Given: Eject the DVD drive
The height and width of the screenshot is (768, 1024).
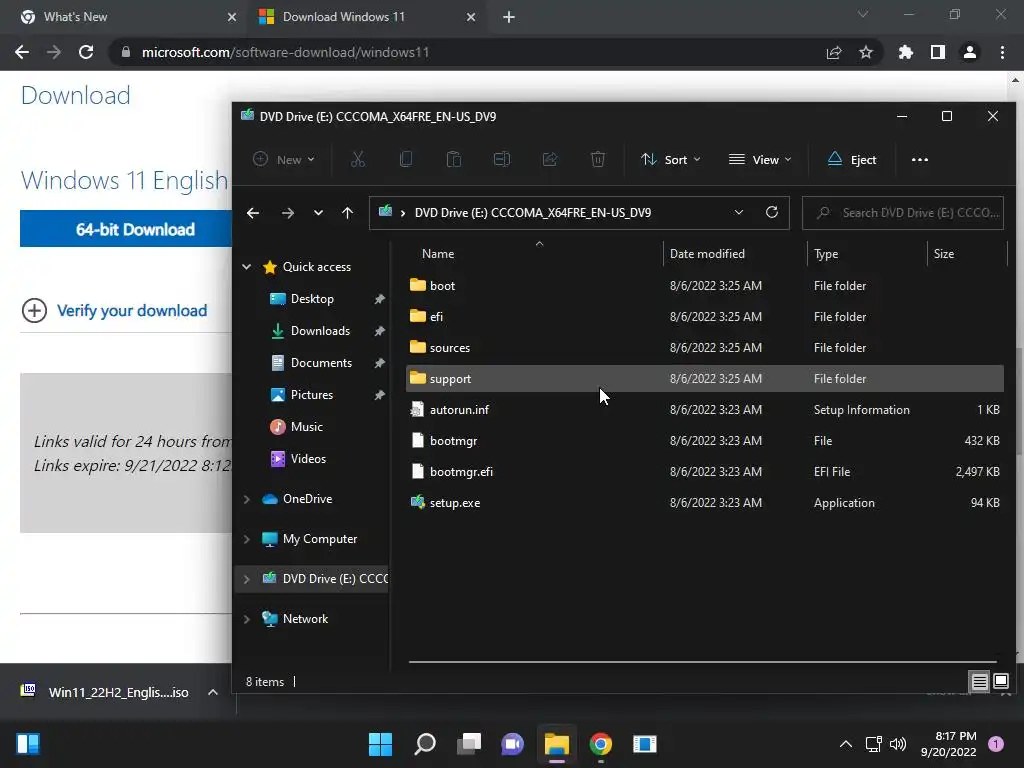Looking at the screenshot, I should pos(852,159).
